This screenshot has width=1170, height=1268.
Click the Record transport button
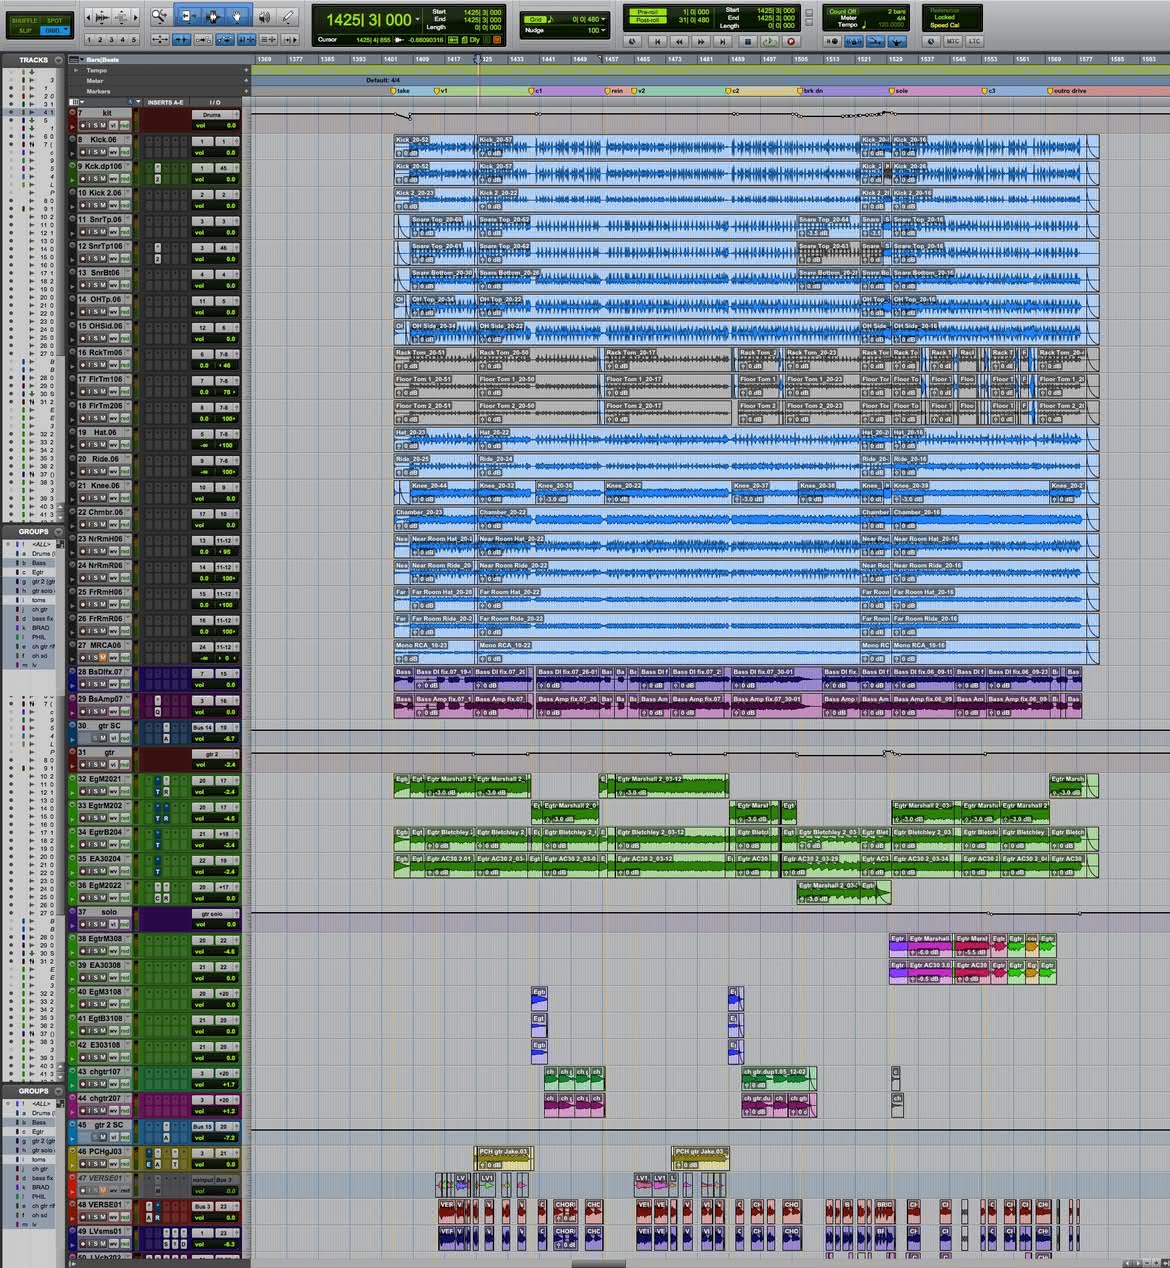click(x=791, y=42)
